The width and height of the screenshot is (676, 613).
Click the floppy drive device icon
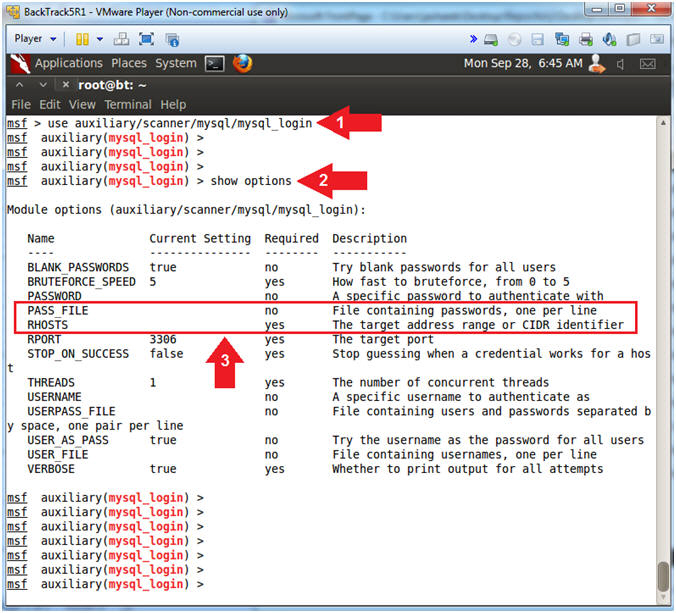point(537,40)
